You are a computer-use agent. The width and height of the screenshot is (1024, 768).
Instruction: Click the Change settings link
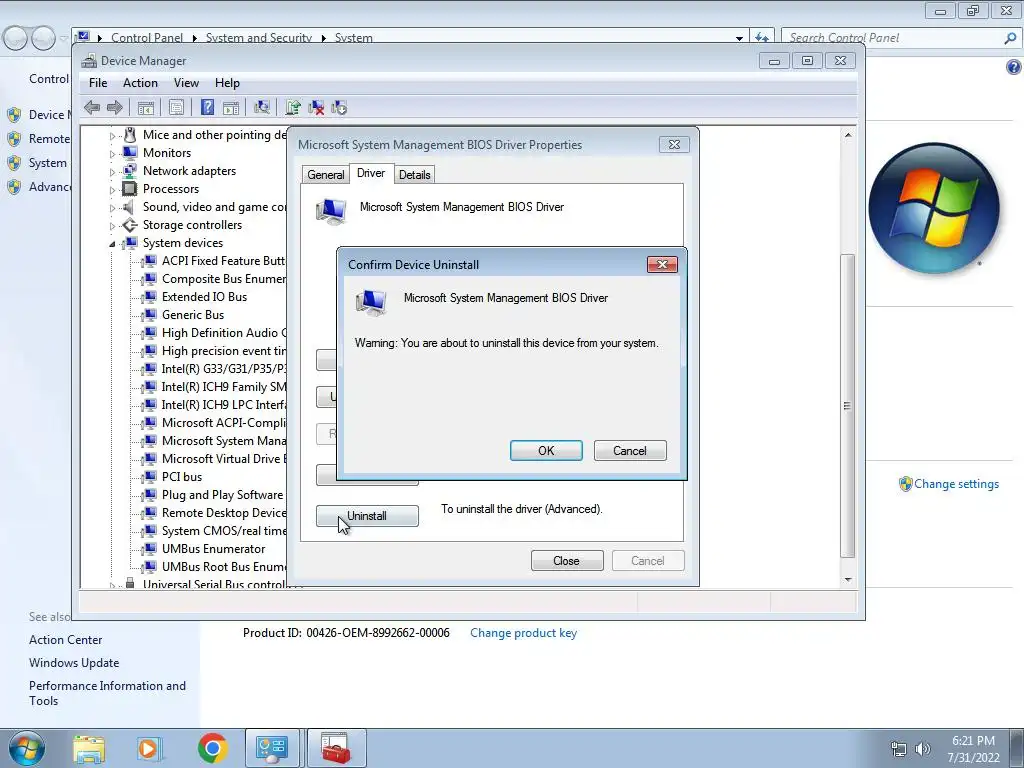pos(956,484)
